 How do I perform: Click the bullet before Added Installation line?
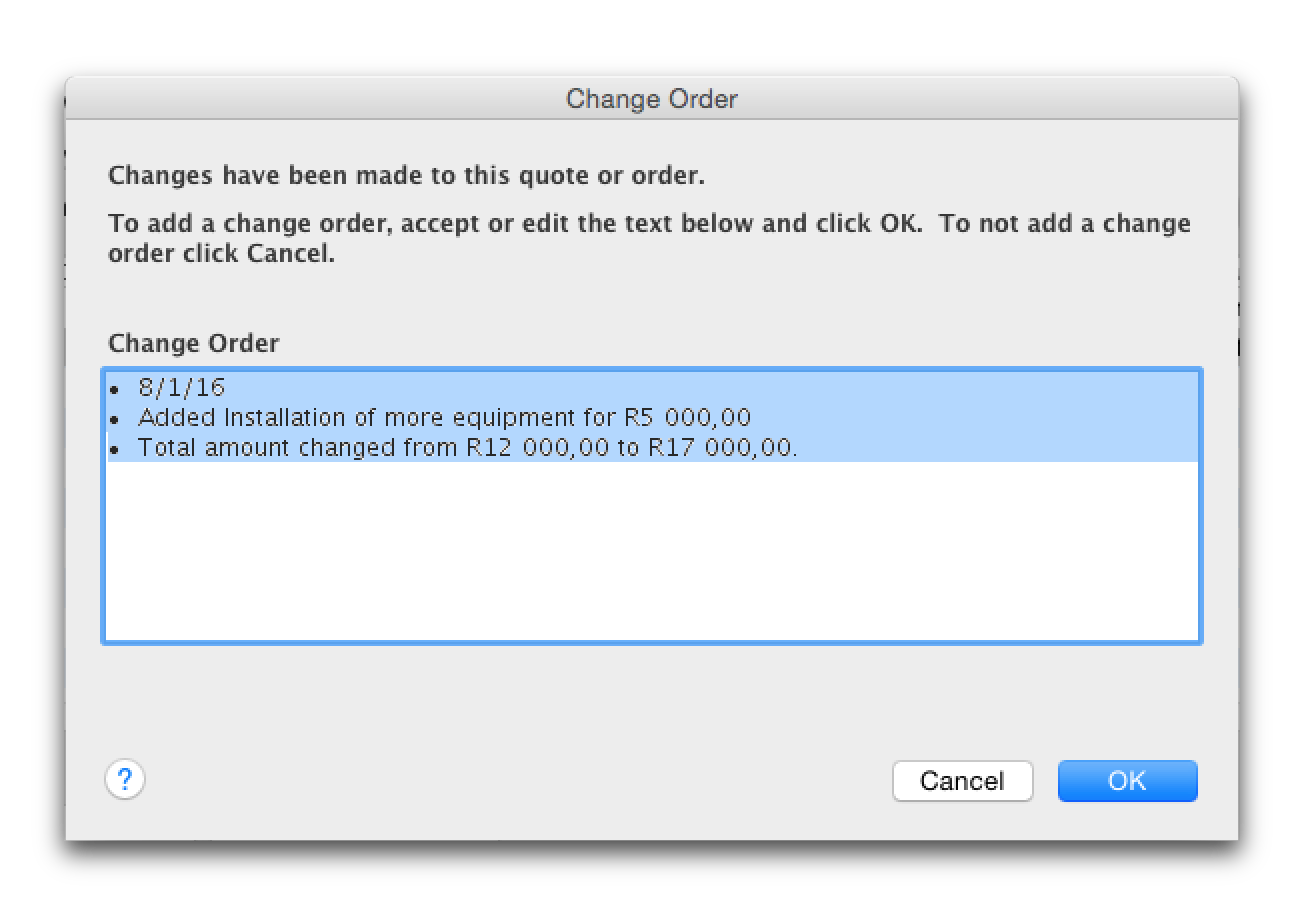[115, 419]
